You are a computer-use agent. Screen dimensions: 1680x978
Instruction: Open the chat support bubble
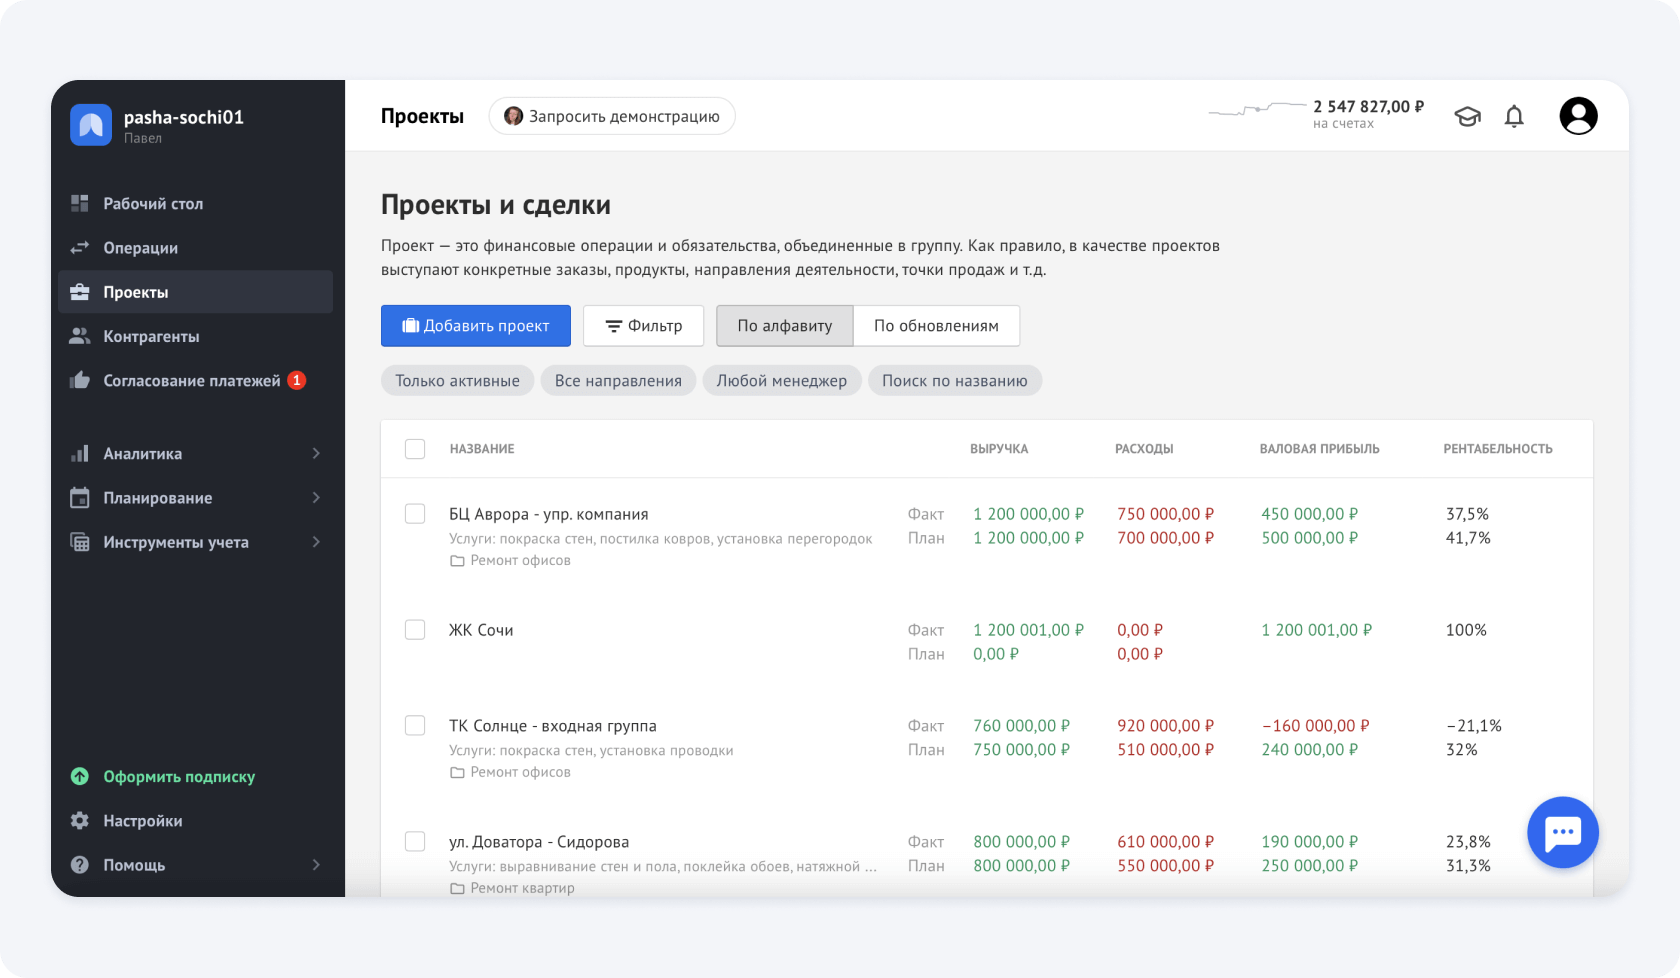[1562, 832]
